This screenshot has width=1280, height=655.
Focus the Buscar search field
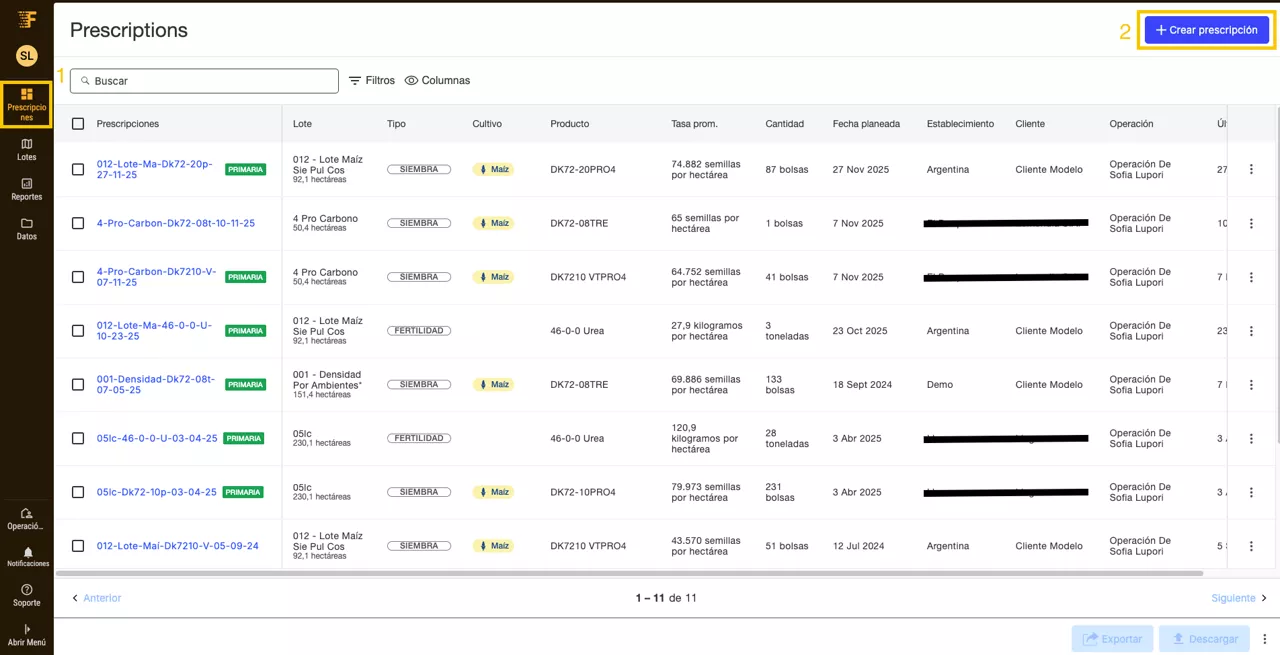pyautogui.click(x=210, y=81)
